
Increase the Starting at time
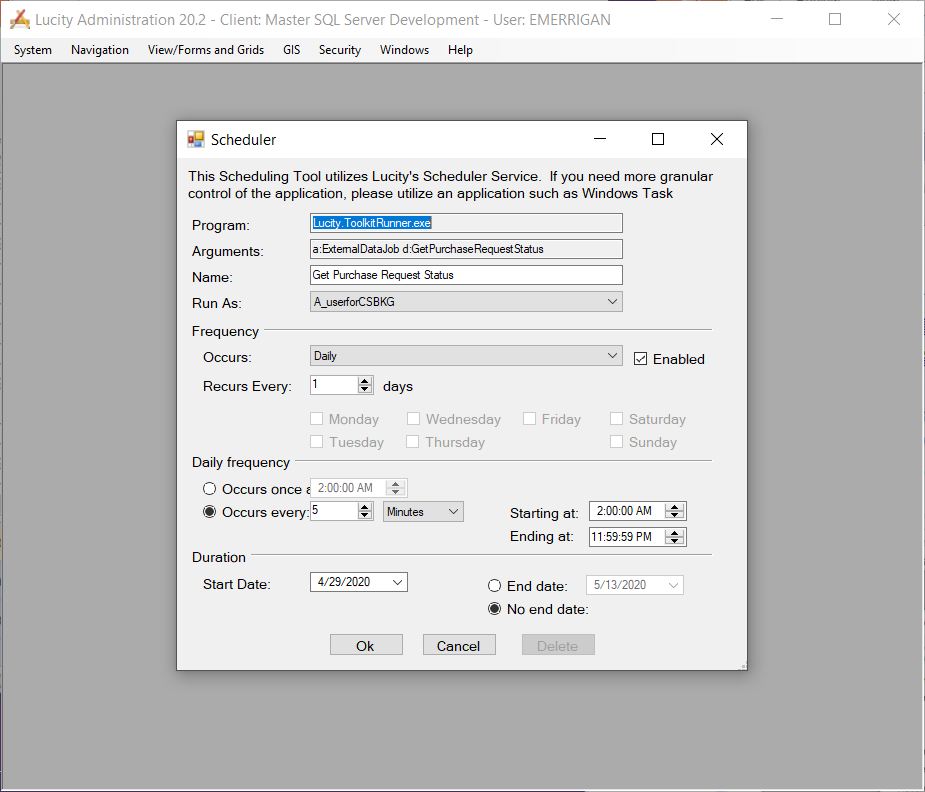(675, 507)
